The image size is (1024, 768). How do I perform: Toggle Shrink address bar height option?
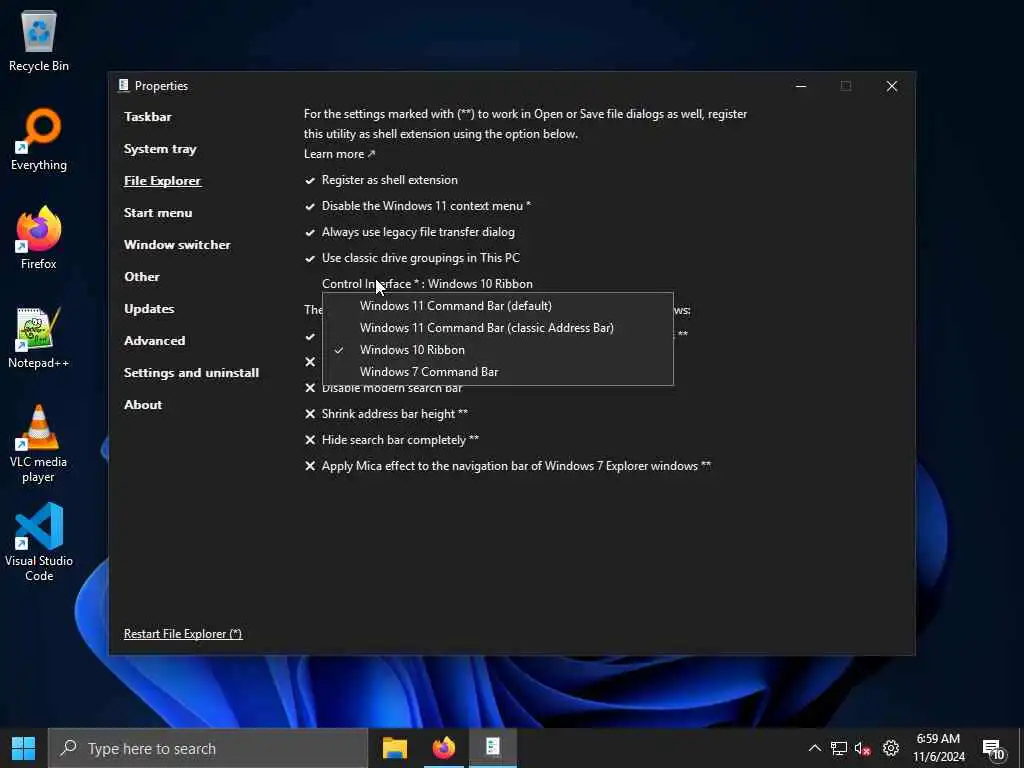coord(386,414)
